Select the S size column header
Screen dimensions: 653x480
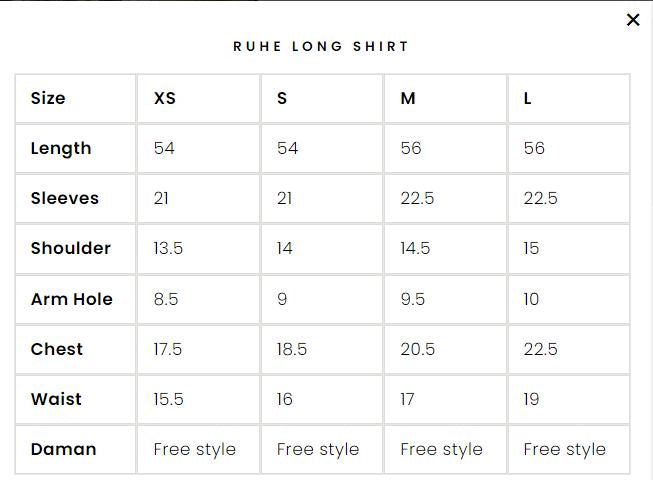click(x=282, y=98)
